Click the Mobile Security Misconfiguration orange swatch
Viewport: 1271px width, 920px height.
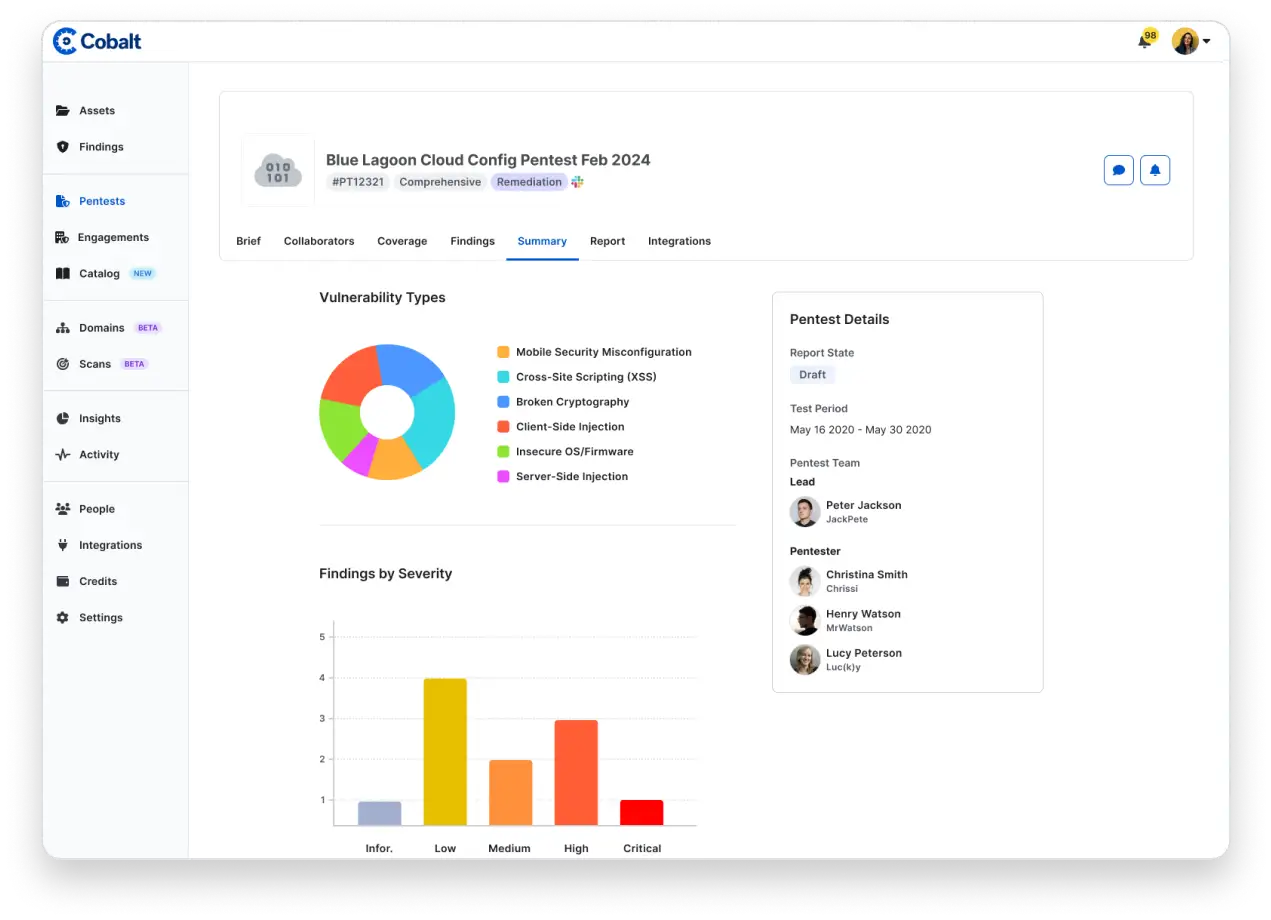pyautogui.click(x=503, y=352)
